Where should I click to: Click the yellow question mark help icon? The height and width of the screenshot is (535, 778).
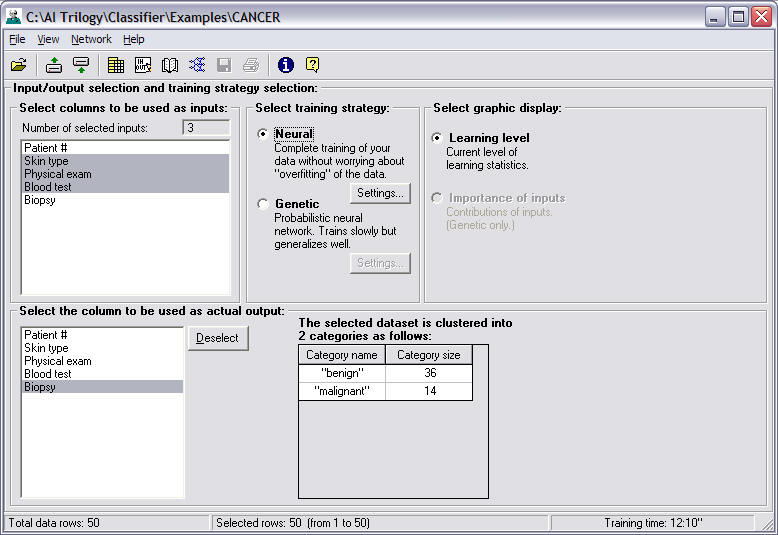pyautogui.click(x=313, y=65)
